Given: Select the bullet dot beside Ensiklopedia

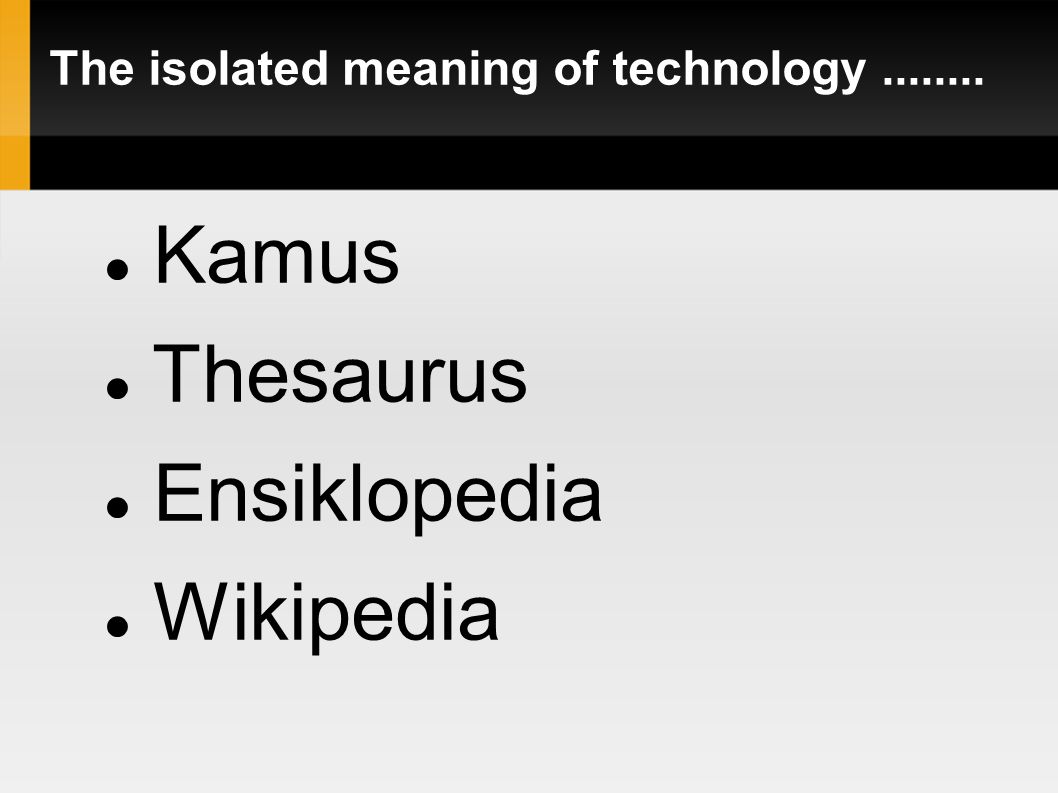Looking at the screenshot, I should click(x=117, y=507).
